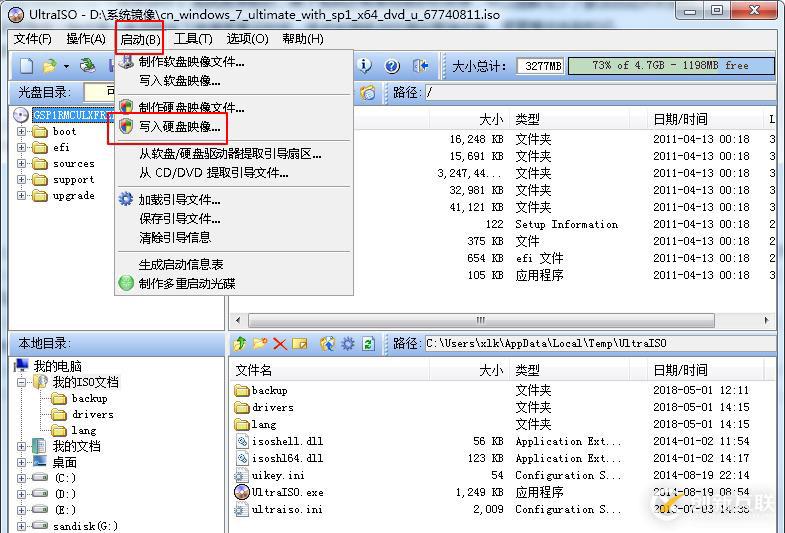Click the rename folder icon in local toolbar
The height and width of the screenshot is (533, 785).
click(x=299, y=343)
